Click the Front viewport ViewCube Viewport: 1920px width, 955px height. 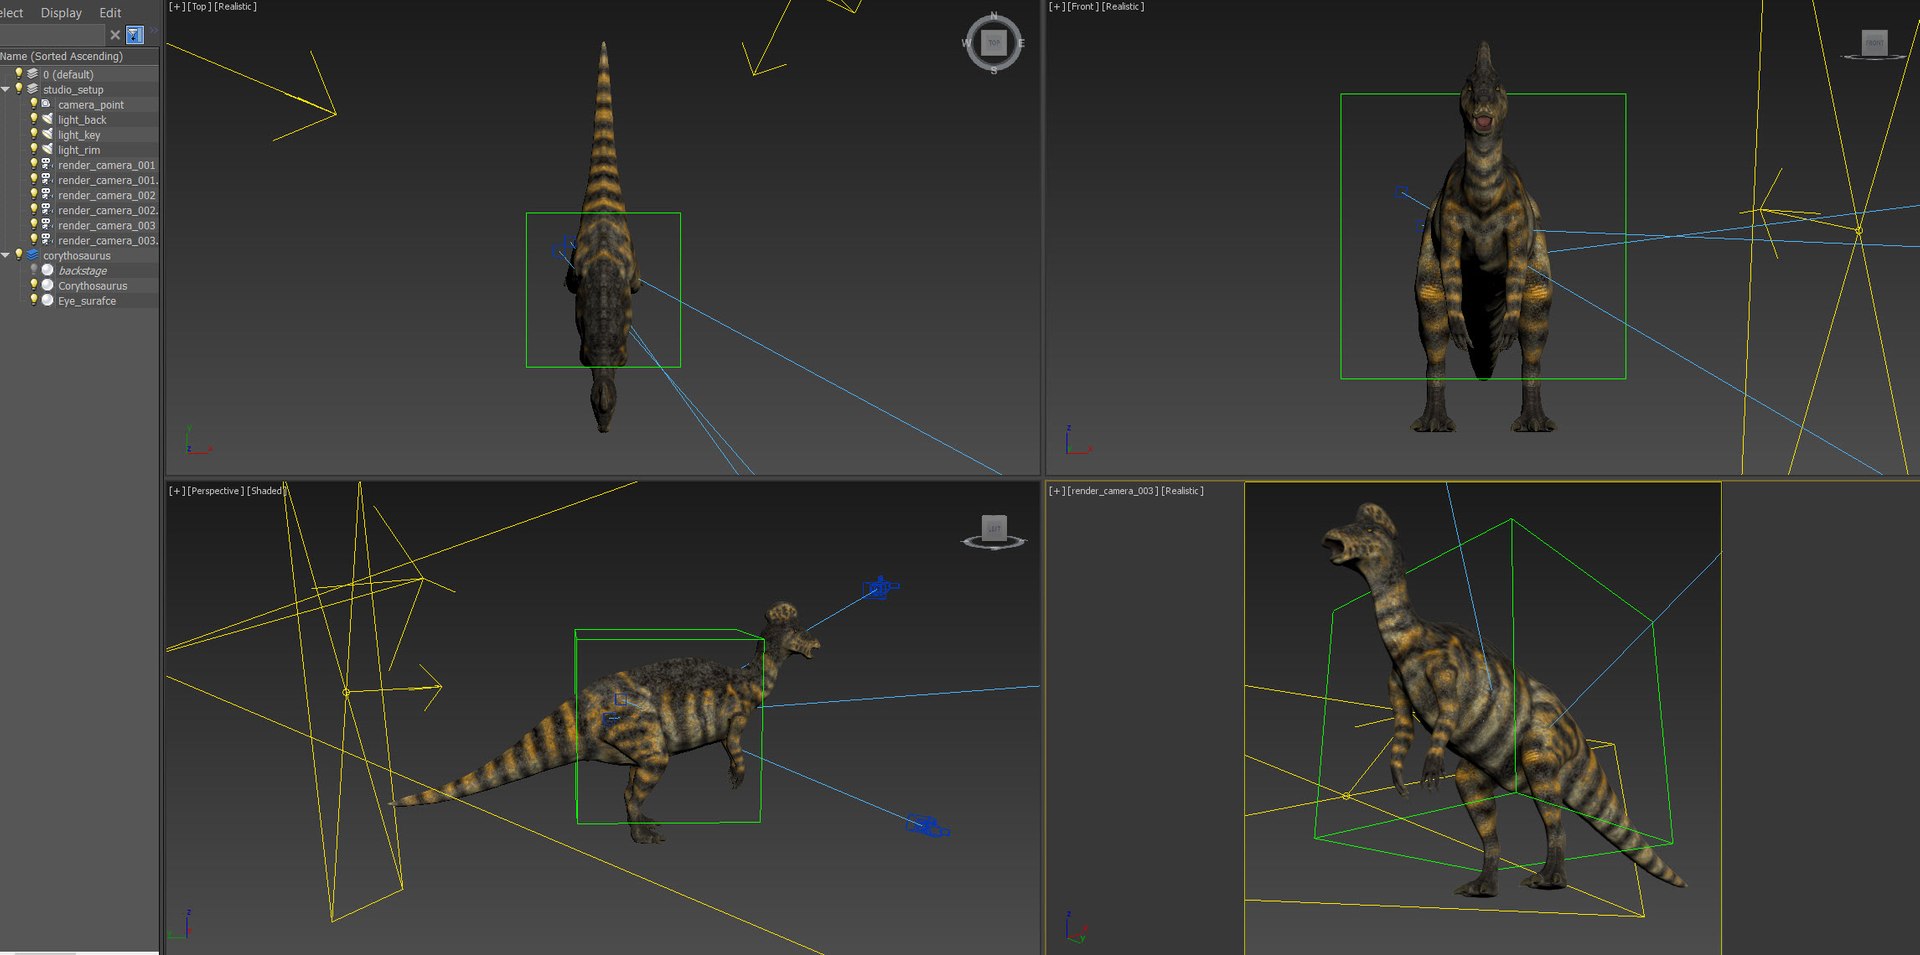1874,44
